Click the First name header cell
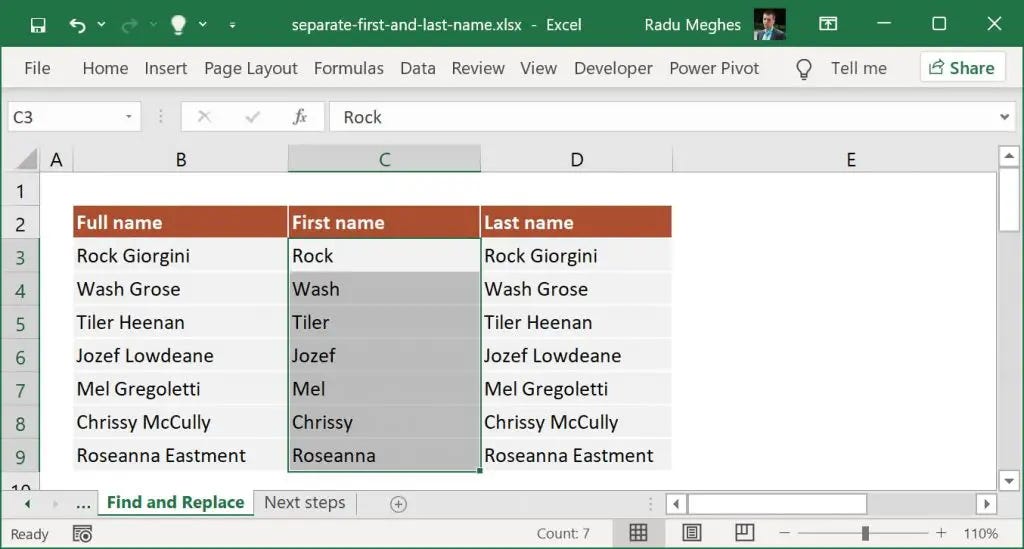 click(x=384, y=223)
